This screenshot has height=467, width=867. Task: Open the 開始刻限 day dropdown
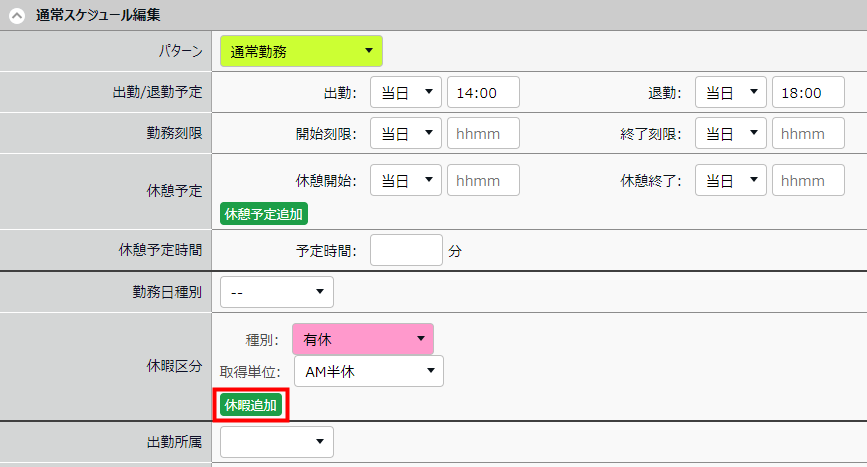tap(405, 133)
